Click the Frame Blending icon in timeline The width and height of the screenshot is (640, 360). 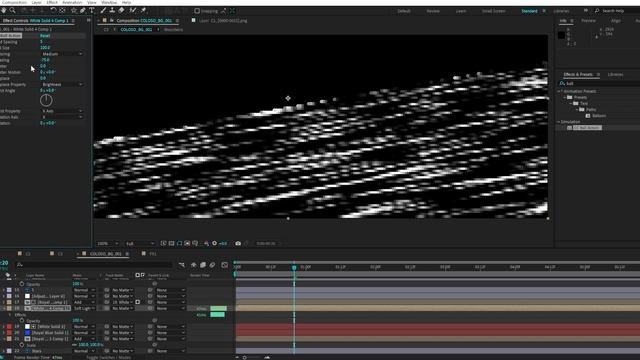(x=203, y=265)
